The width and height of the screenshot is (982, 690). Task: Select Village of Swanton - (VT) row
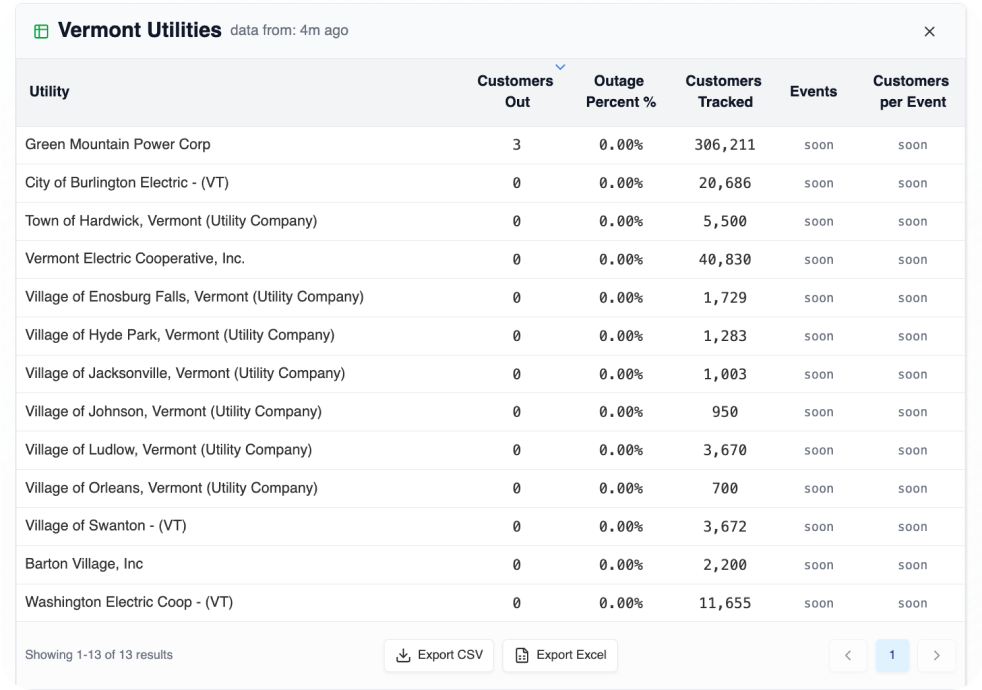pyautogui.click(x=106, y=526)
